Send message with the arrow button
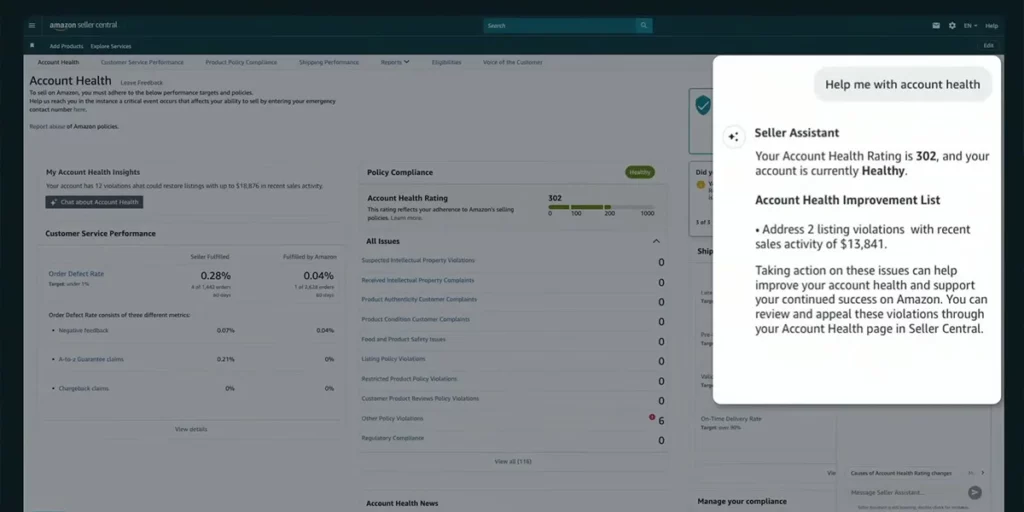Image resolution: width=1024 pixels, height=512 pixels. pos(975,492)
